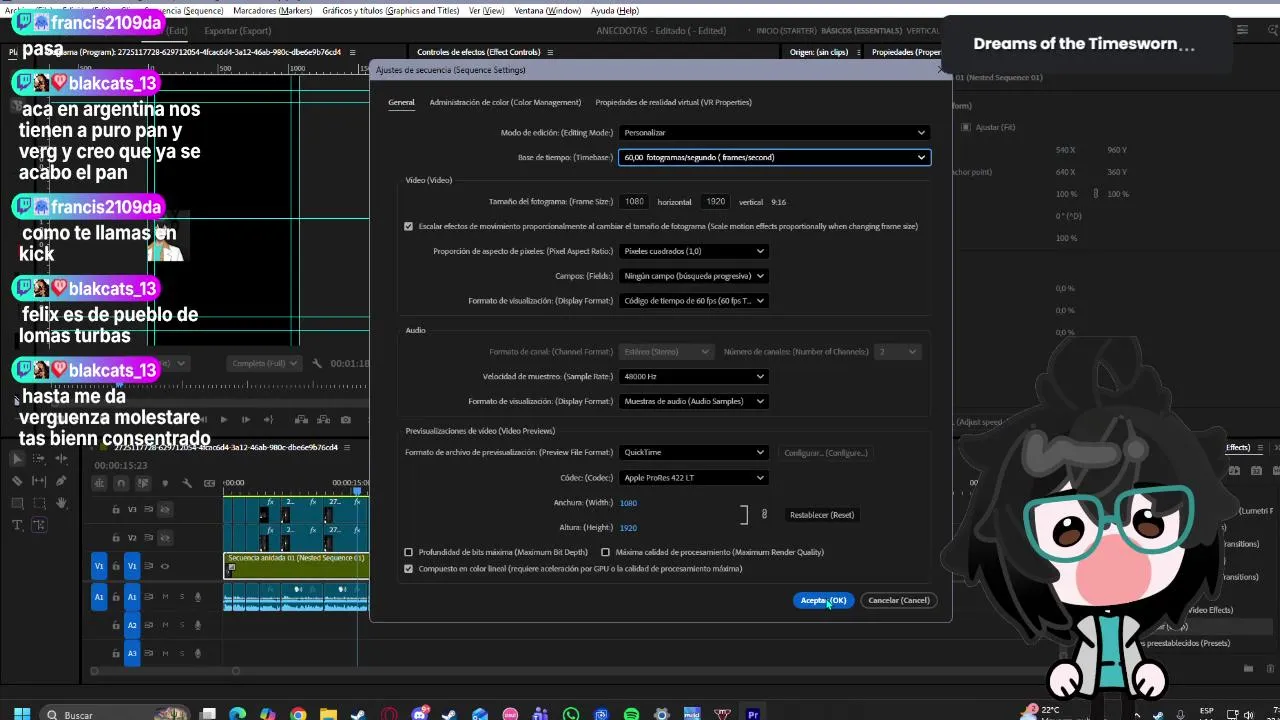Viewport: 1280px width, 720px height.
Task: Open Windows Start menu
Action: (22, 714)
